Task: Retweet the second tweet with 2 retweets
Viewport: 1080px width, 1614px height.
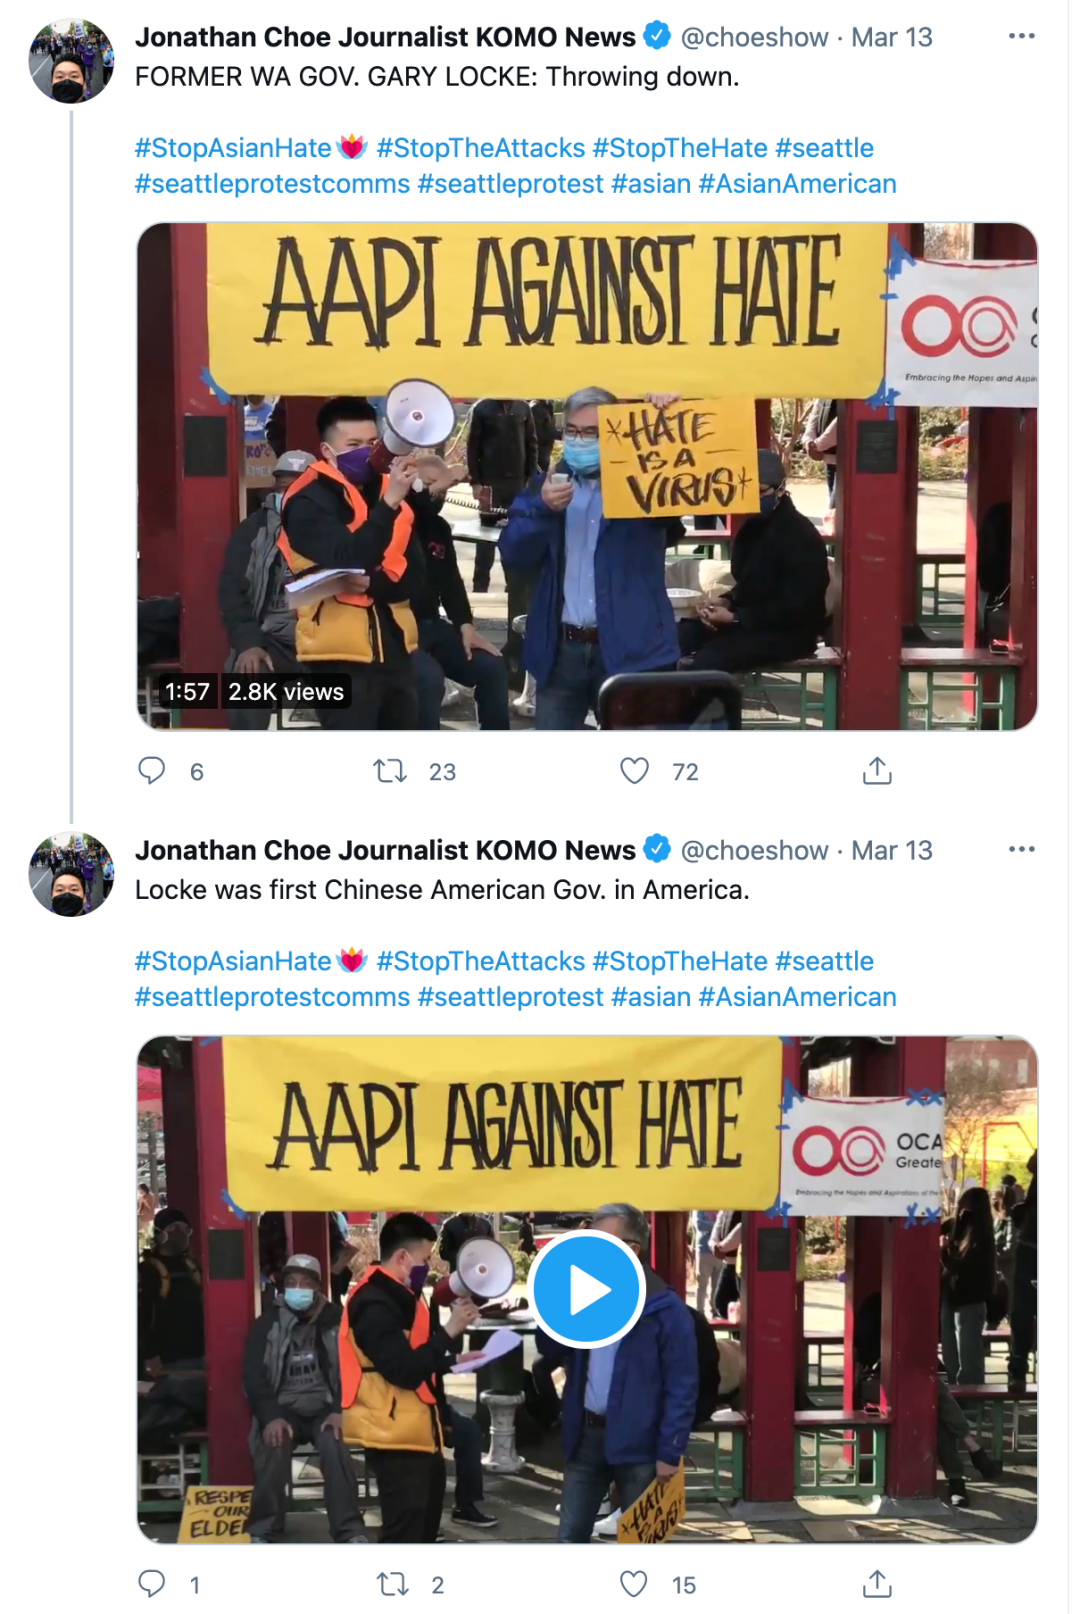Action: pyautogui.click(x=390, y=1583)
